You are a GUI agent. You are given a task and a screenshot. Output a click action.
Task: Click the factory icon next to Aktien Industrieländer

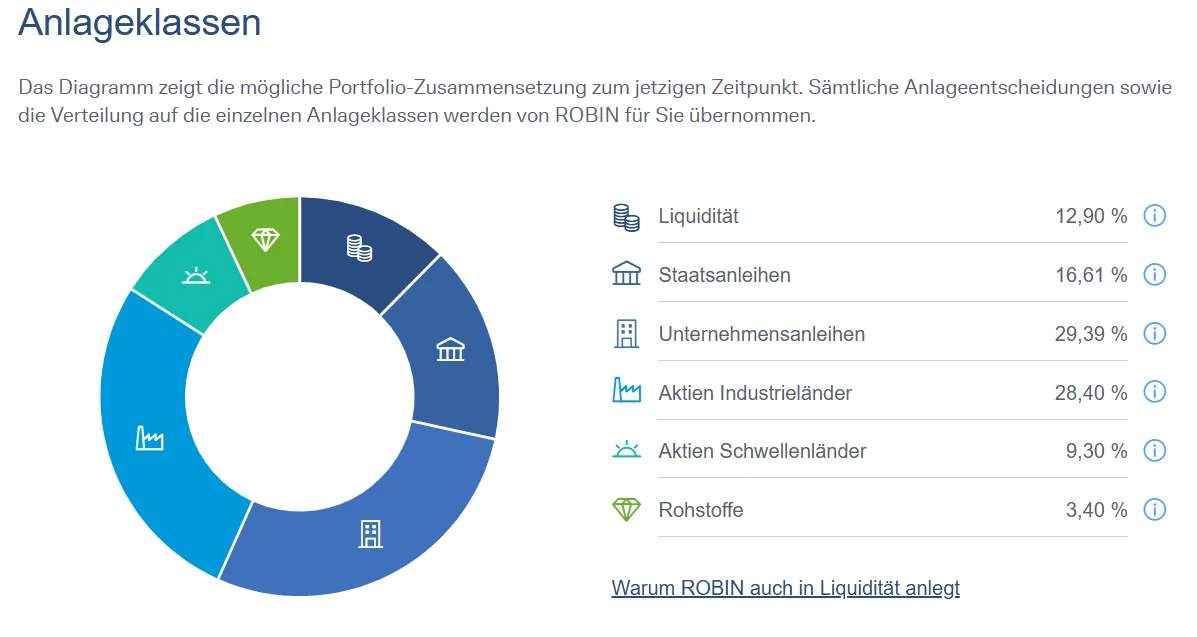[626, 390]
